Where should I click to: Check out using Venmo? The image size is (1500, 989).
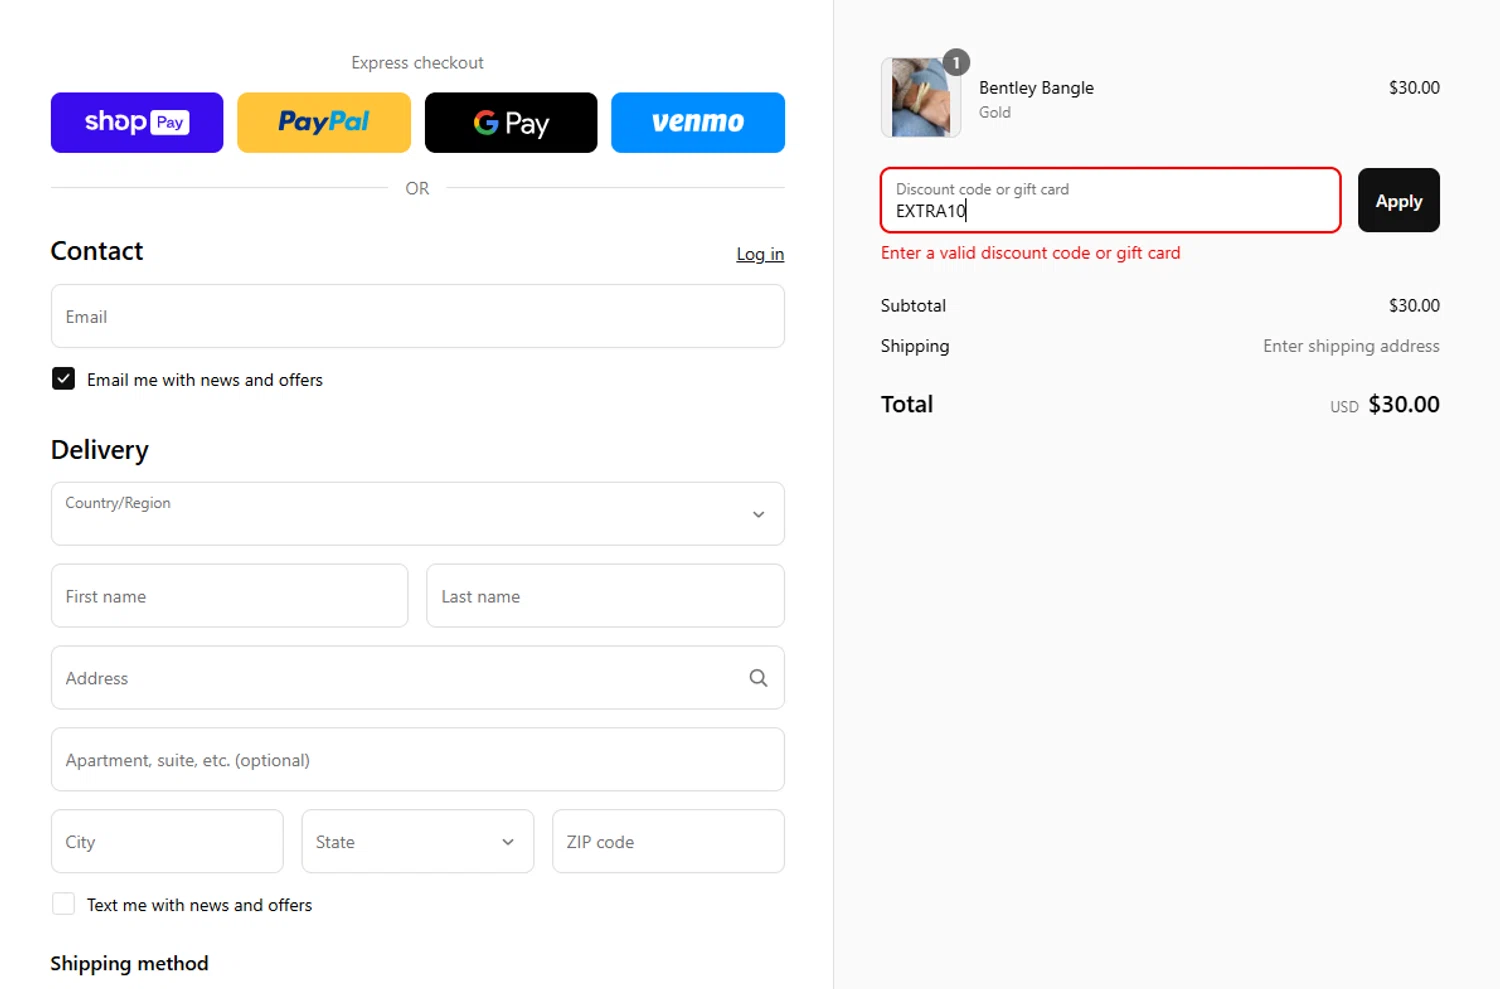pos(698,123)
